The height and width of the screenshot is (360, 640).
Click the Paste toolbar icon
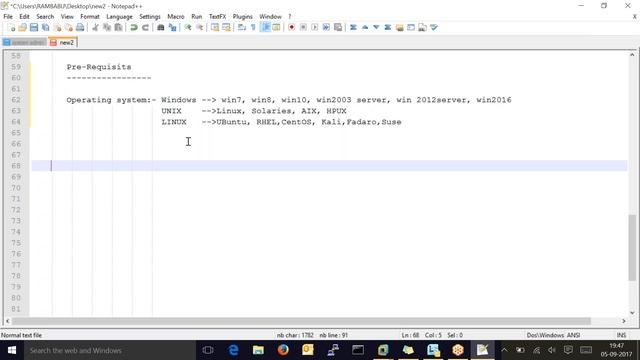coord(118,27)
